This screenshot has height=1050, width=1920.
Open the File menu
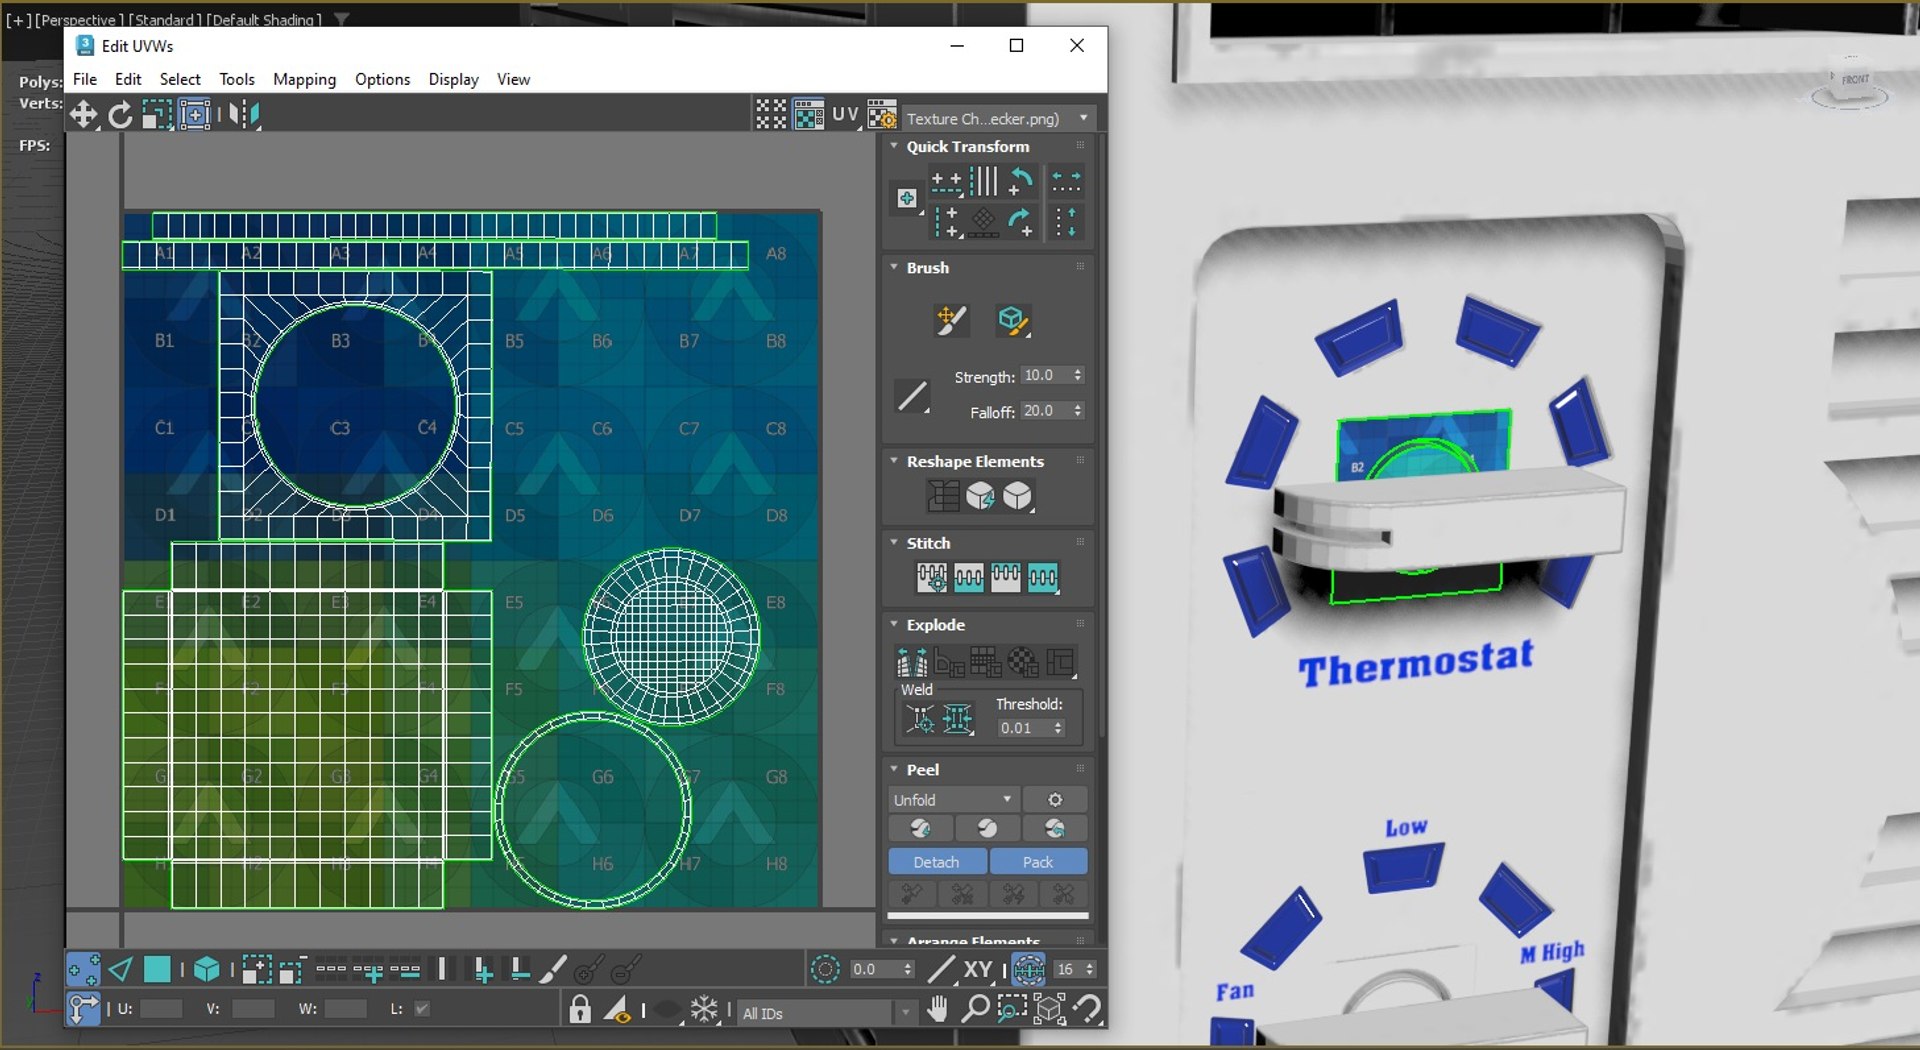click(85, 79)
